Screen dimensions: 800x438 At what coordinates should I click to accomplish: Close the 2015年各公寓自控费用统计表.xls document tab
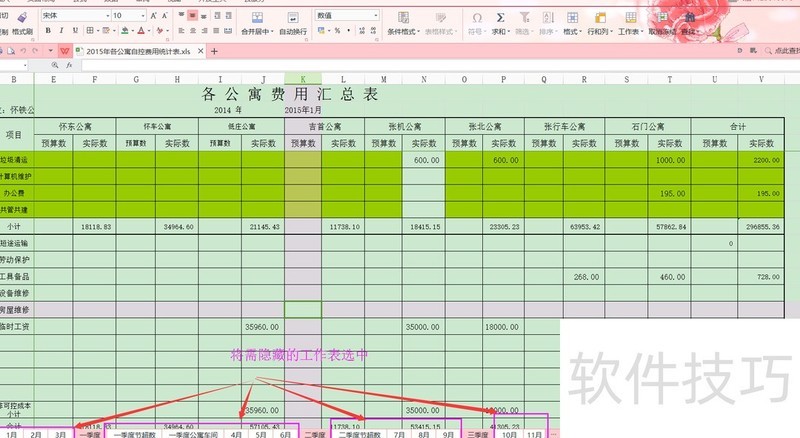tap(201, 51)
